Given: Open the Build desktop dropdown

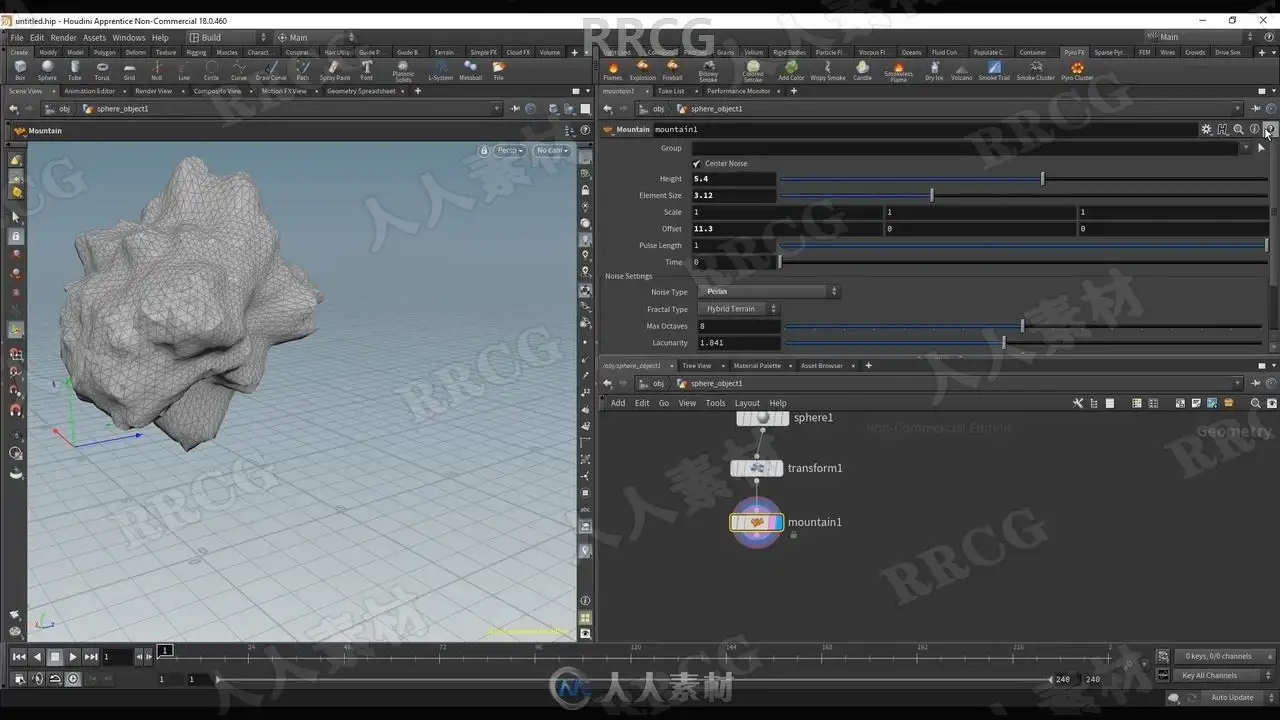Looking at the screenshot, I should tap(228, 38).
